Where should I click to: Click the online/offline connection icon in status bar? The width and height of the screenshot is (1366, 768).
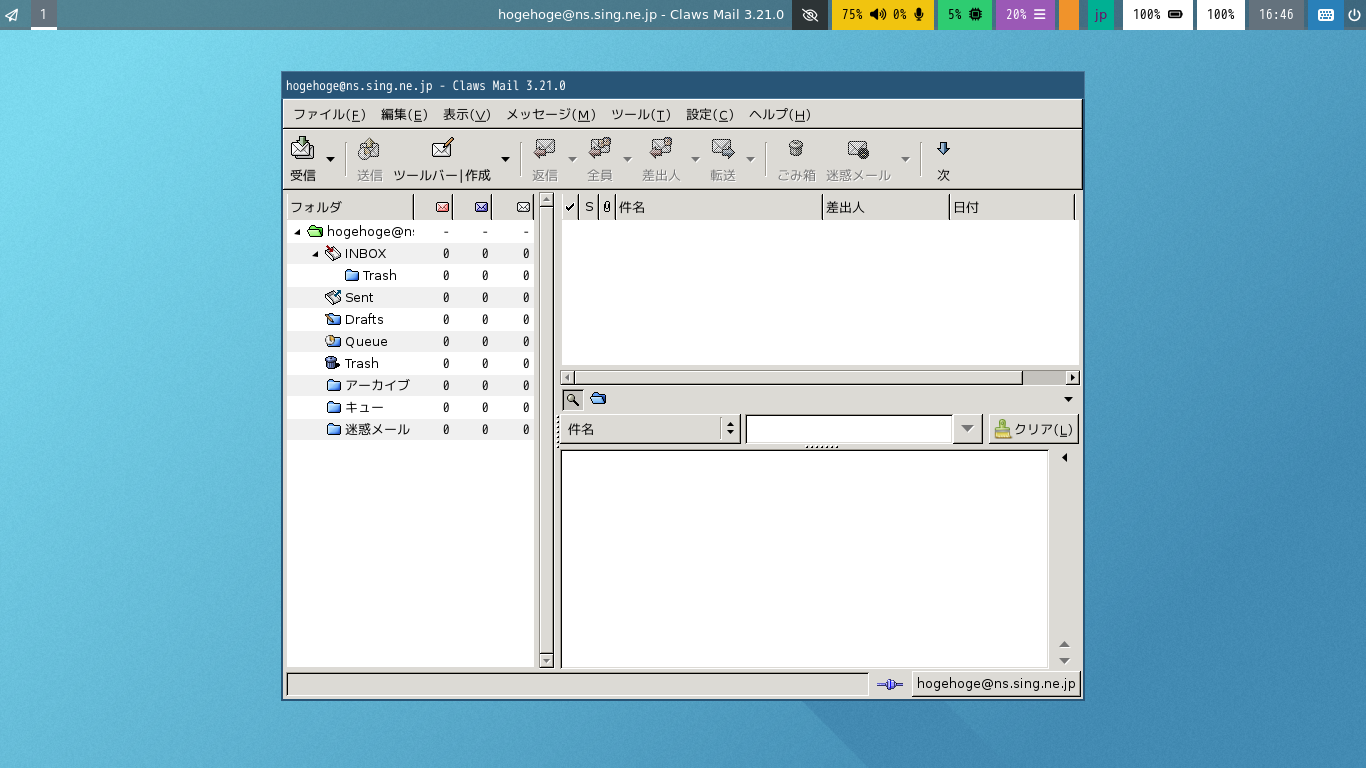pos(889,684)
